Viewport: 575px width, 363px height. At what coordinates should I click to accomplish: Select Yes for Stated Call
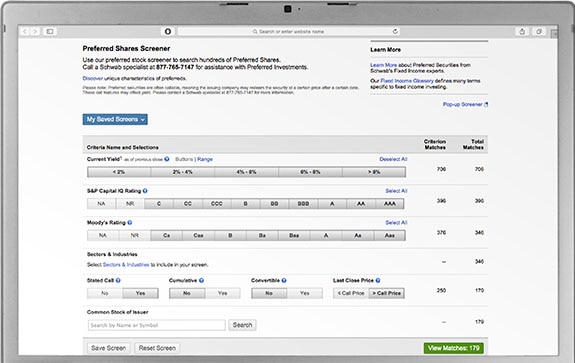[x=140, y=293]
